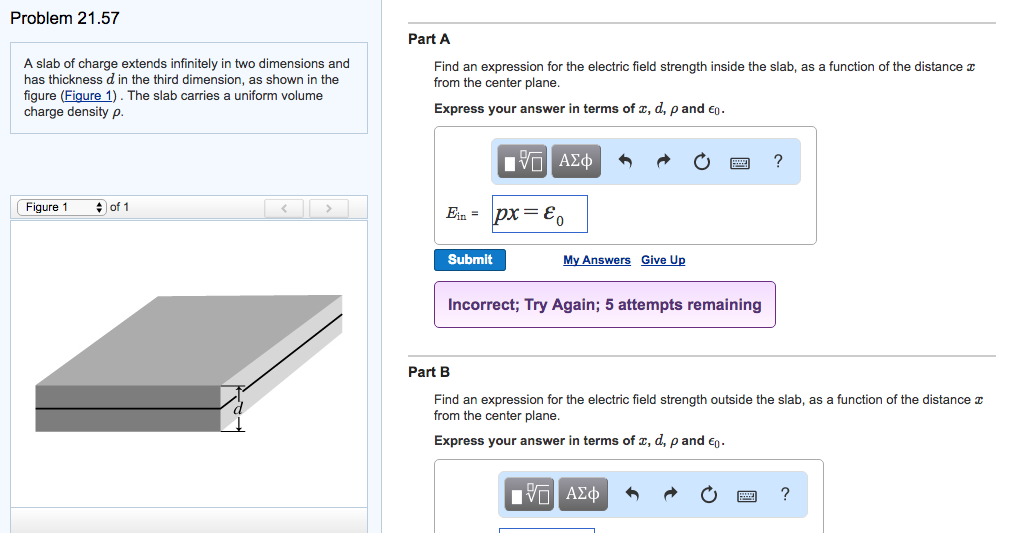Reset the Part A answer field
This screenshot has width=1013, height=533.
point(701,162)
